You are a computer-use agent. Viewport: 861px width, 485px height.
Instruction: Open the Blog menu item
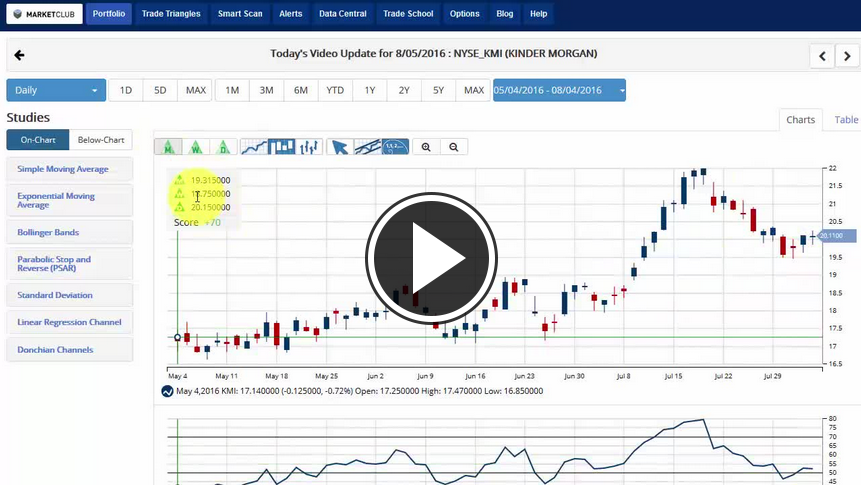[x=505, y=14]
